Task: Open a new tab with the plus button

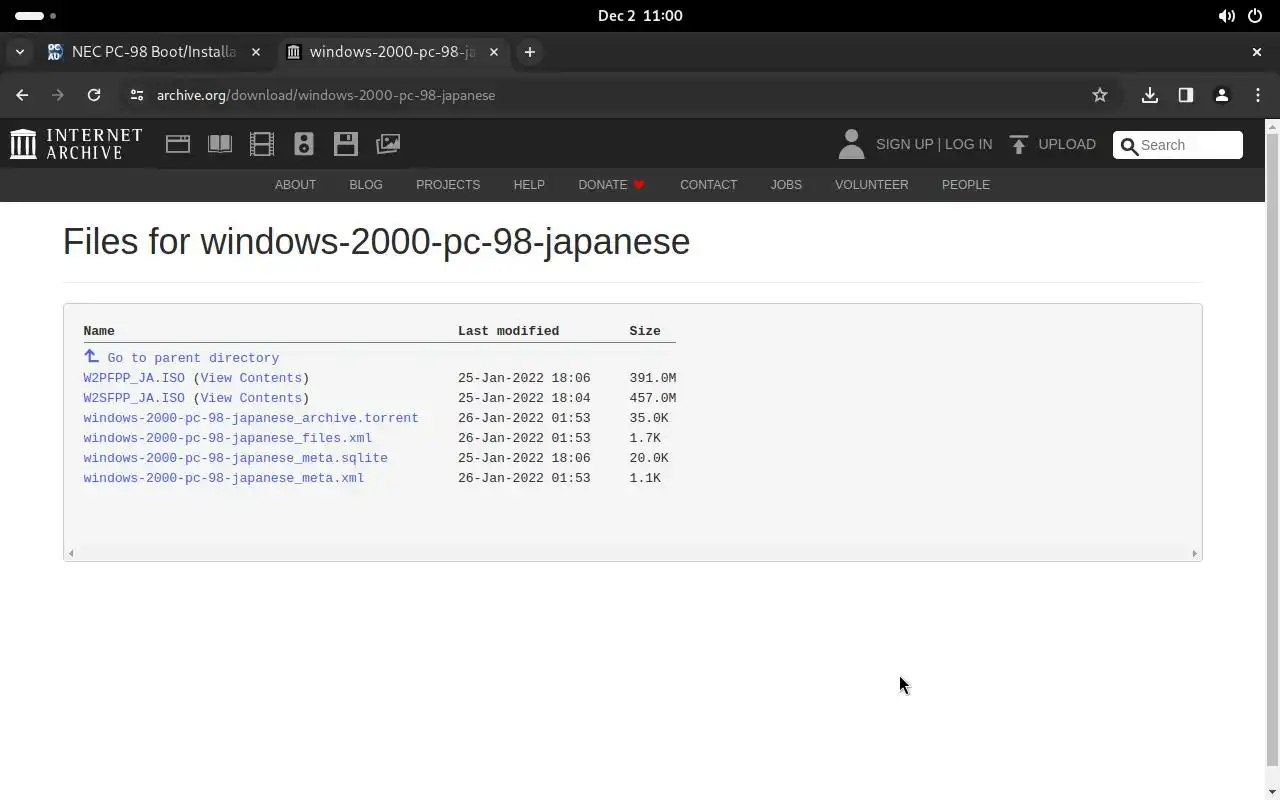Action: click(530, 52)
